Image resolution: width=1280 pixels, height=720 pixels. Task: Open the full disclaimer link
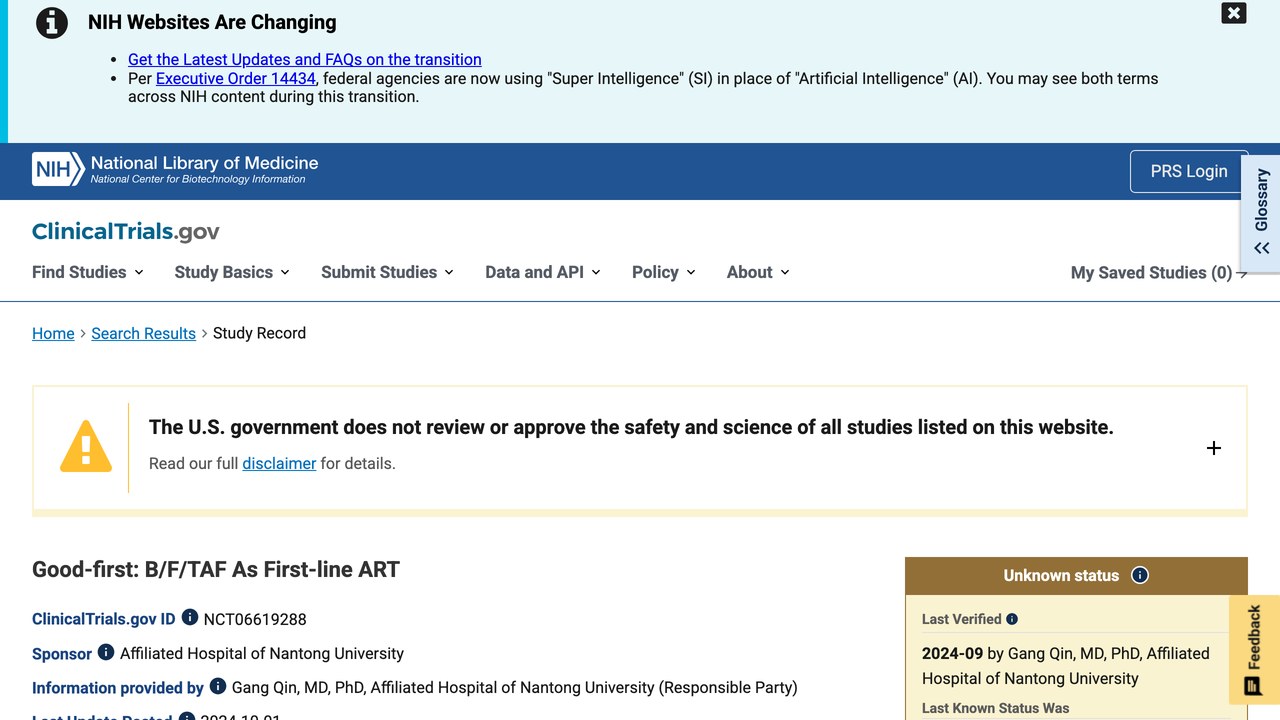pyautogui.click(x=279, y=463)
